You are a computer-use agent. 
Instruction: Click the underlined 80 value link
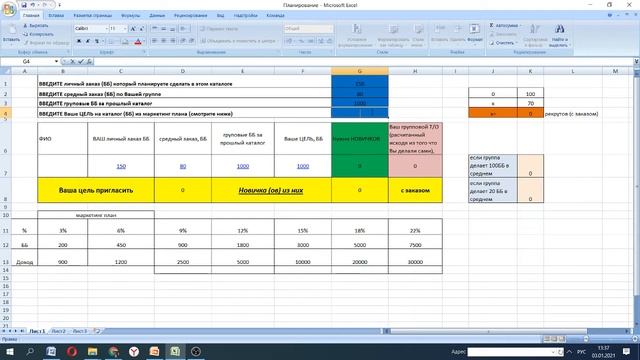click(x=183, y=166)
